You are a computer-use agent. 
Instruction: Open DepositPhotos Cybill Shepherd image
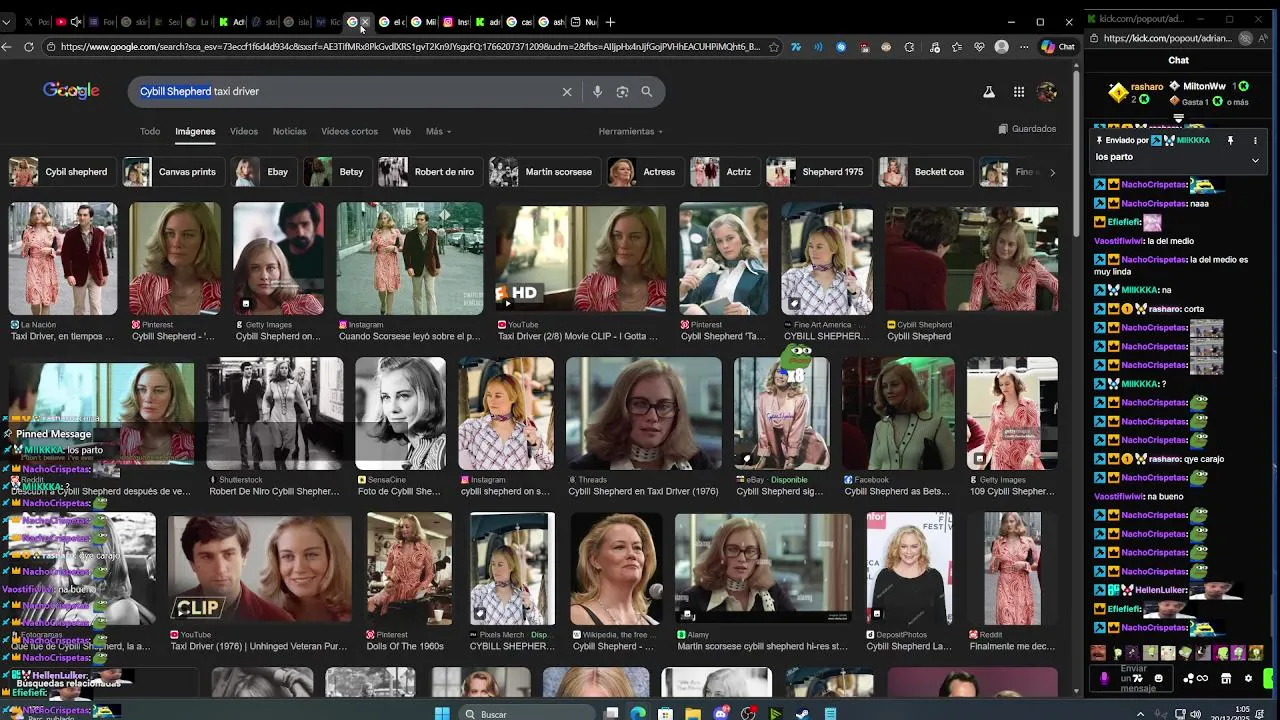pos(909,568)
